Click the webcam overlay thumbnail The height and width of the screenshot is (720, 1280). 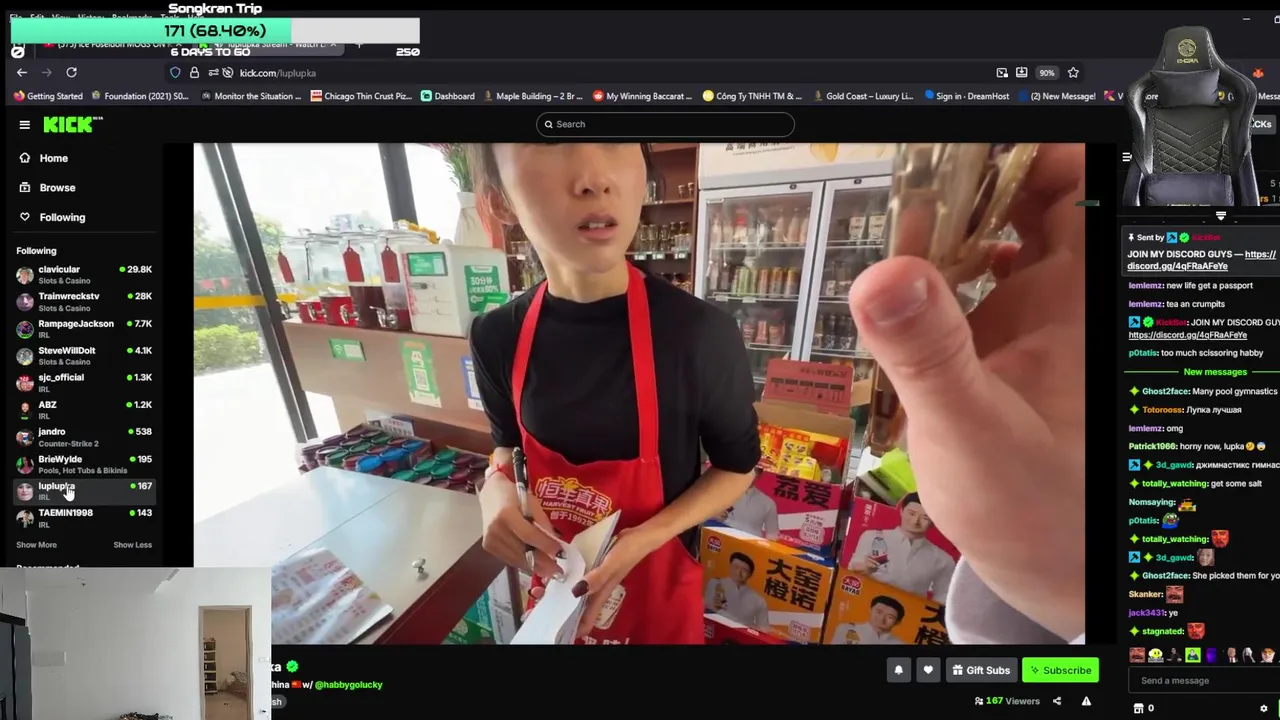pos(135,644)
